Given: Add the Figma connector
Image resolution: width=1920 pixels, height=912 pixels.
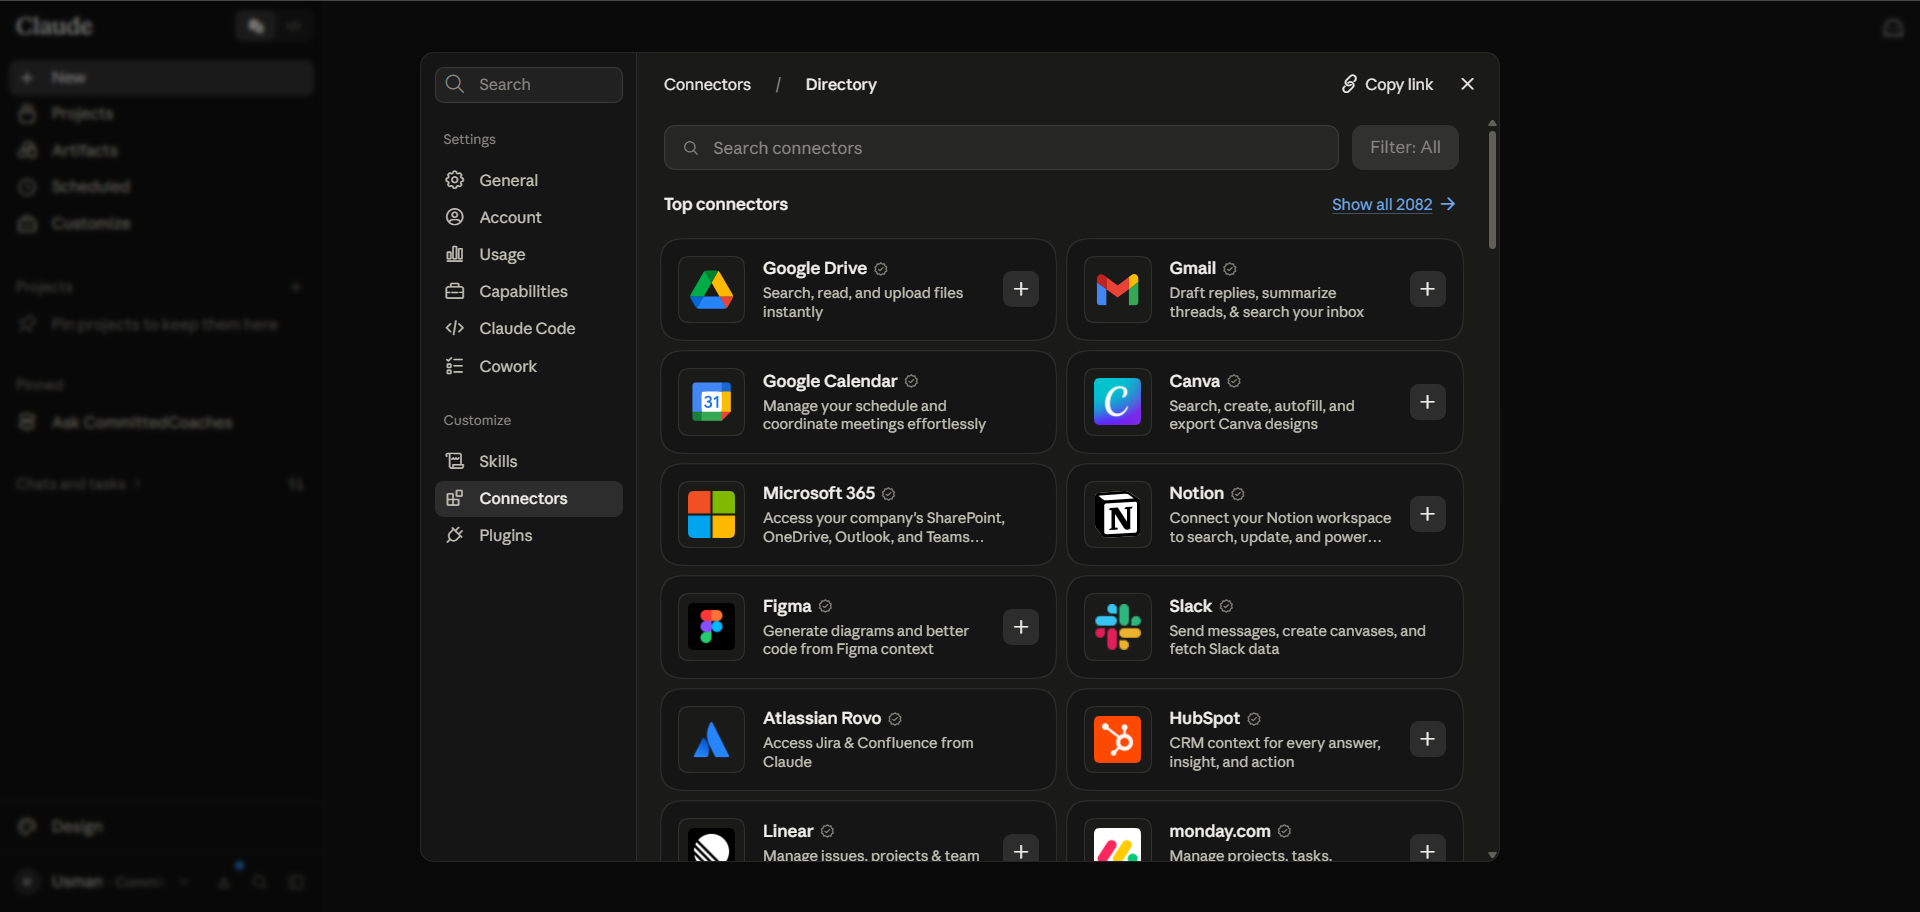Looking at the screenshot, I should 1021,627.
